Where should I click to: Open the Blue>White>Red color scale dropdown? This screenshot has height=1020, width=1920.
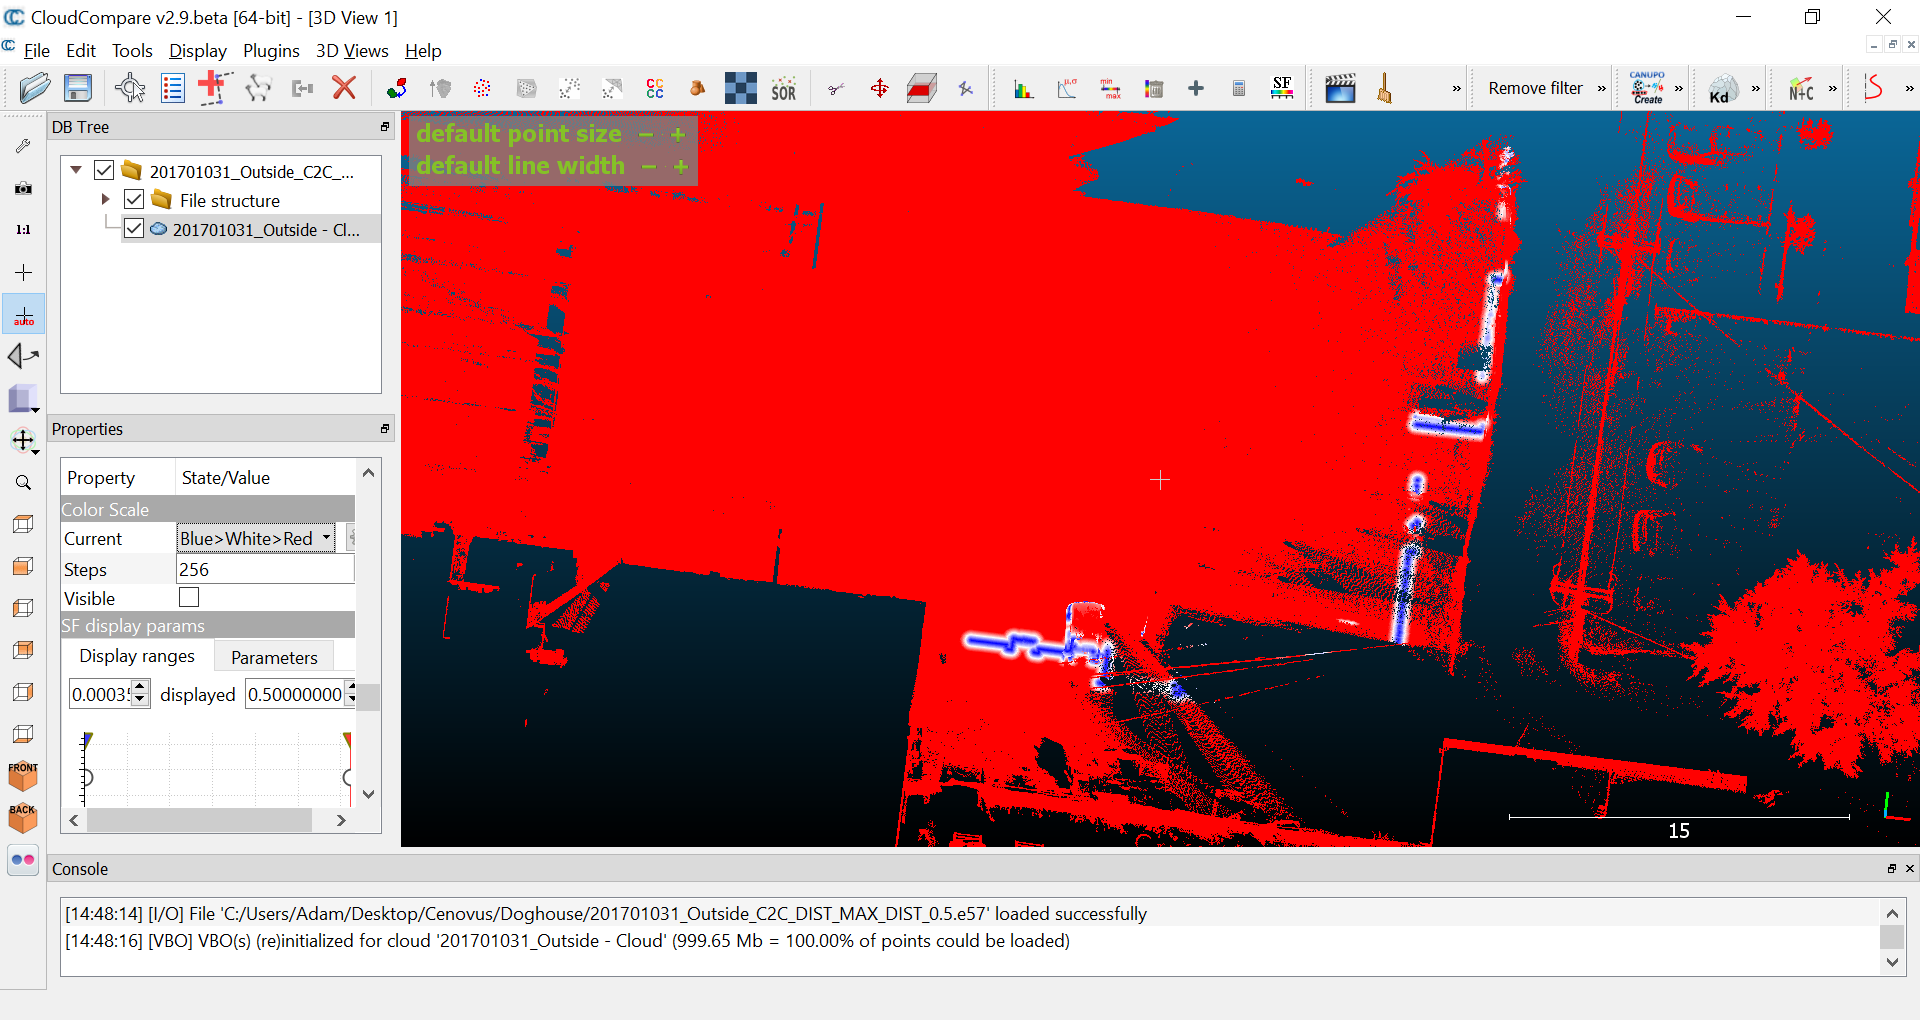[x=328, y=537]
